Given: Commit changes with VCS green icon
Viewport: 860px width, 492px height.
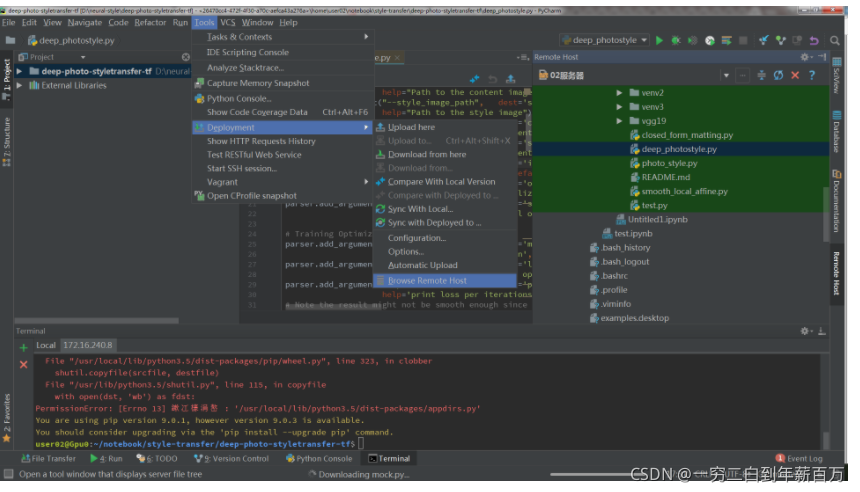Looking at the screenshot, I should pyautogui.click(x=780, y=40).
